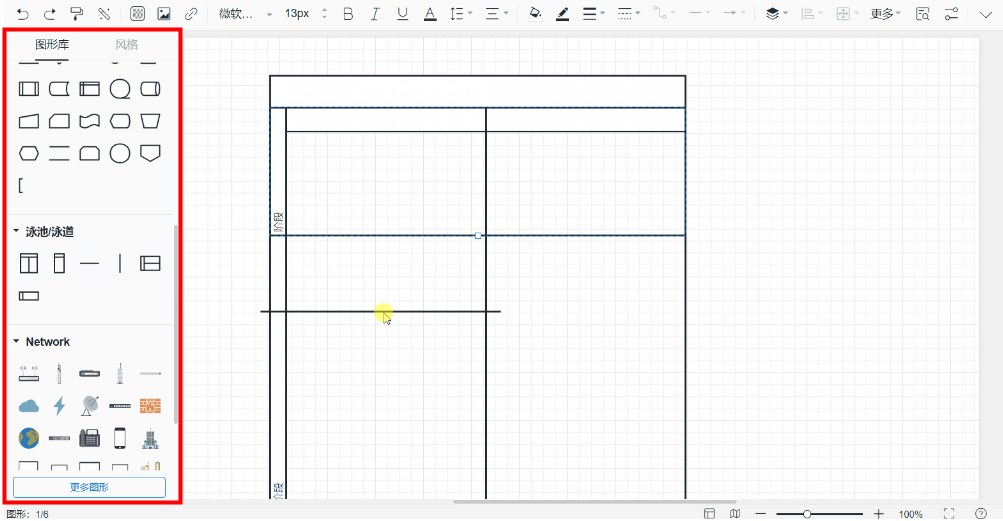
Task: Open the line width dropdown
Action: [594, 13]
